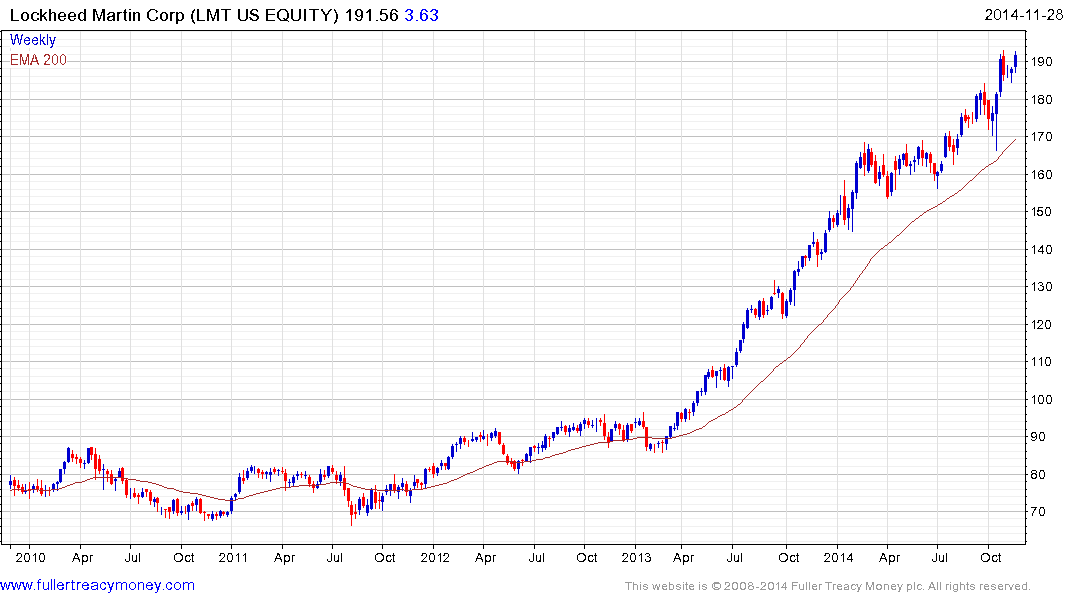Click the 70 price axis label
The image size is (1075, 600).
[1038, 512]
